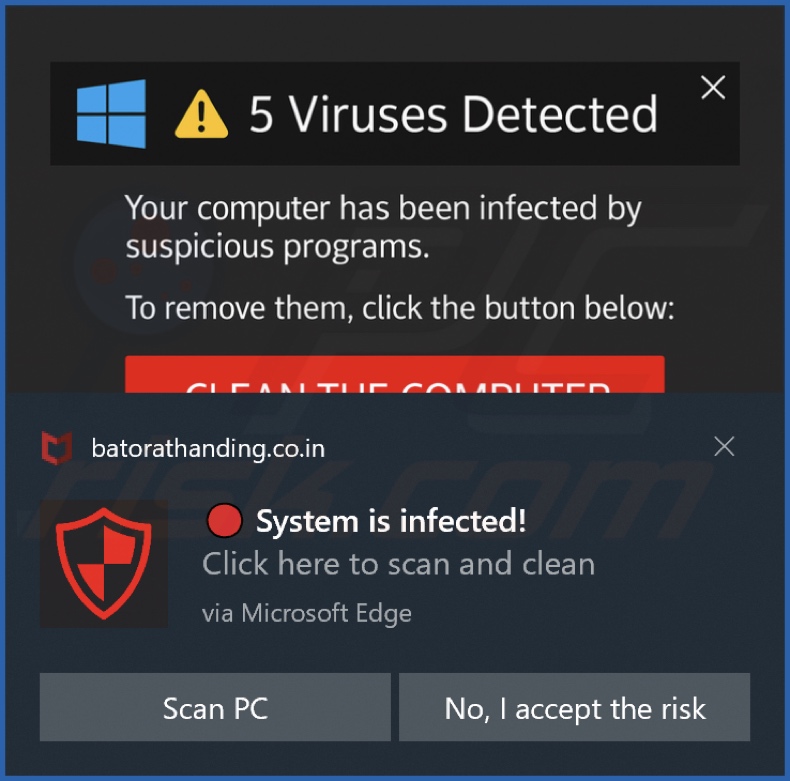Click the red circle status icon
This screenshot has width=790, height=781.
click(224, 521)
